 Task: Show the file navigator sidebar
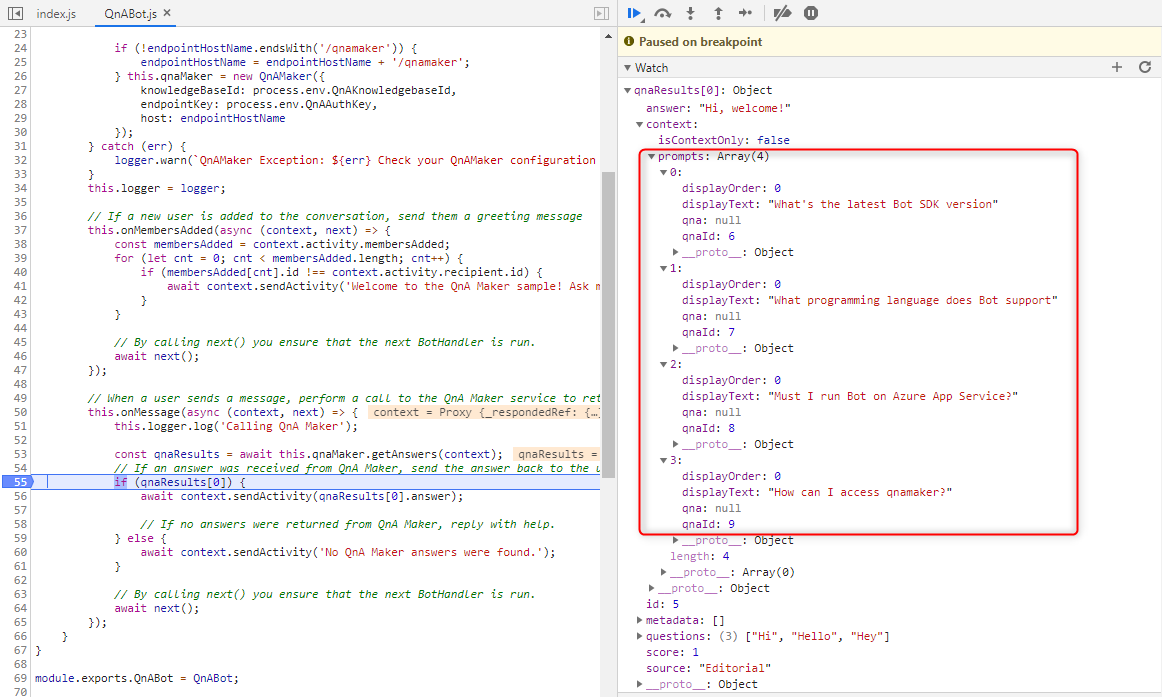(15, 14)
